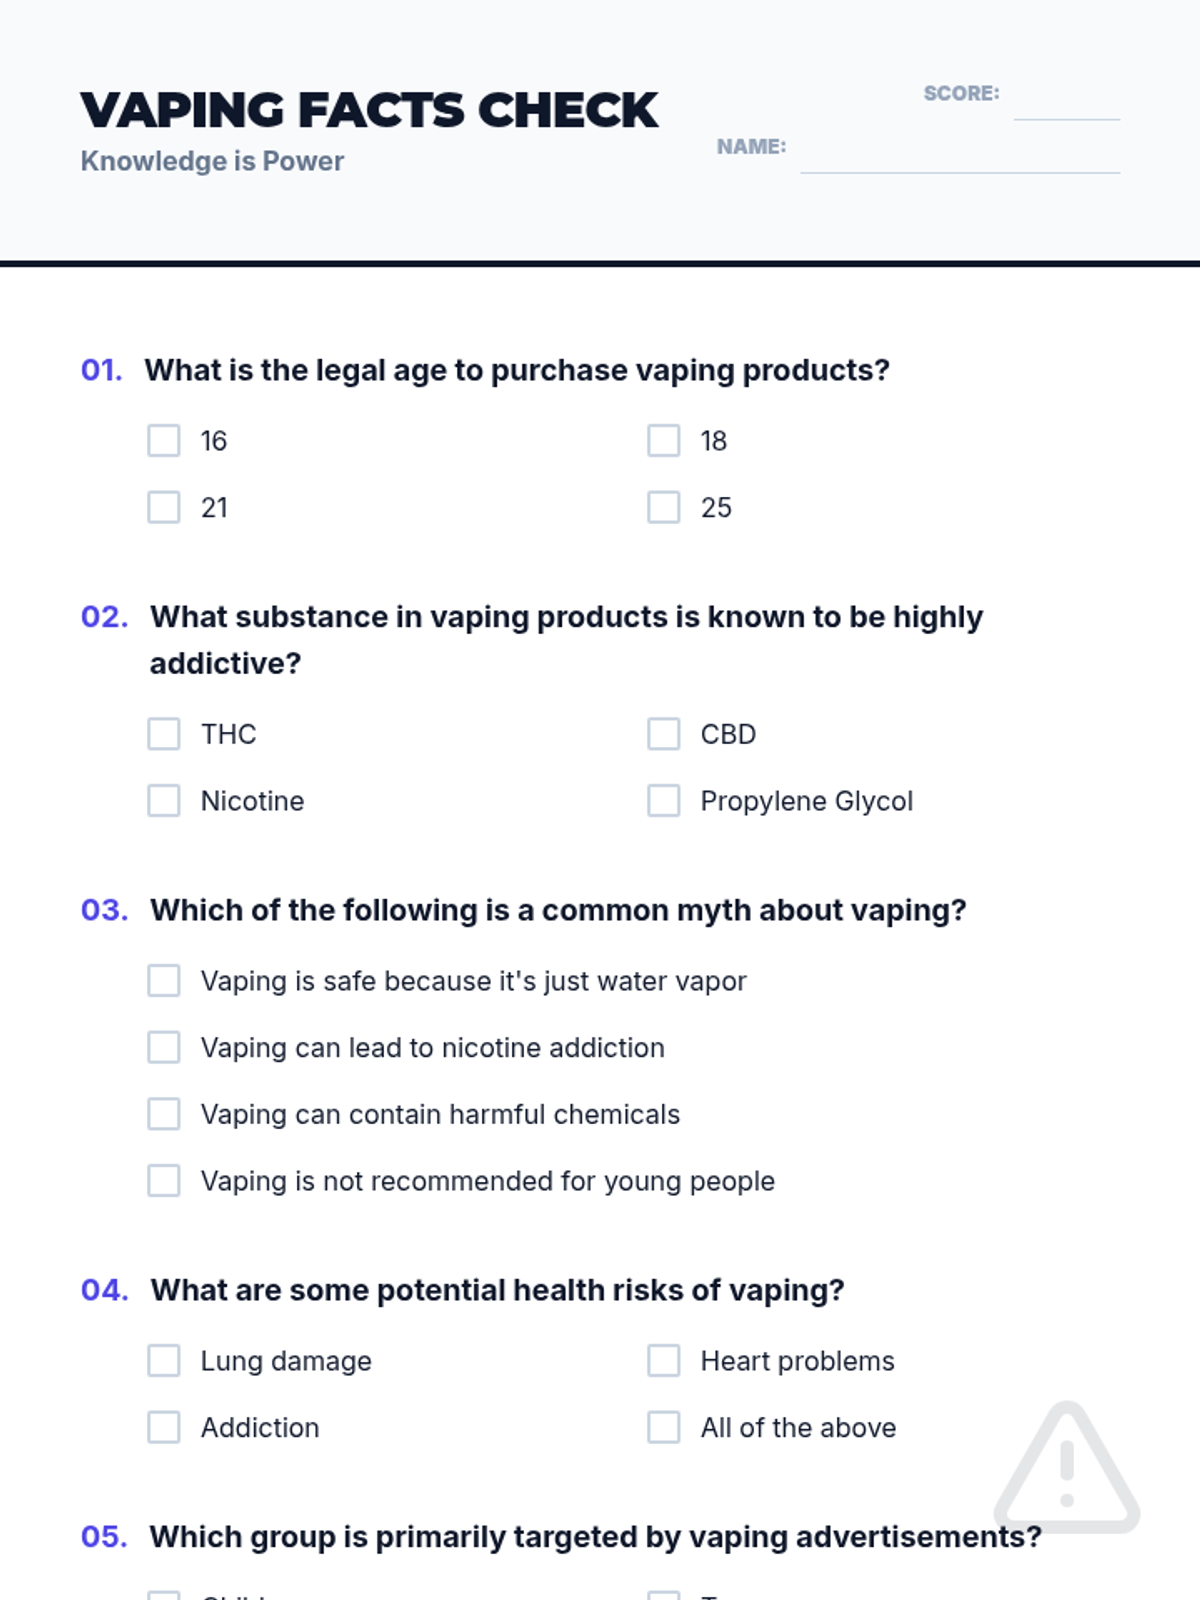Click the Name input line
This screenshot has width=1200, height=1600.
tap(959, 158)
